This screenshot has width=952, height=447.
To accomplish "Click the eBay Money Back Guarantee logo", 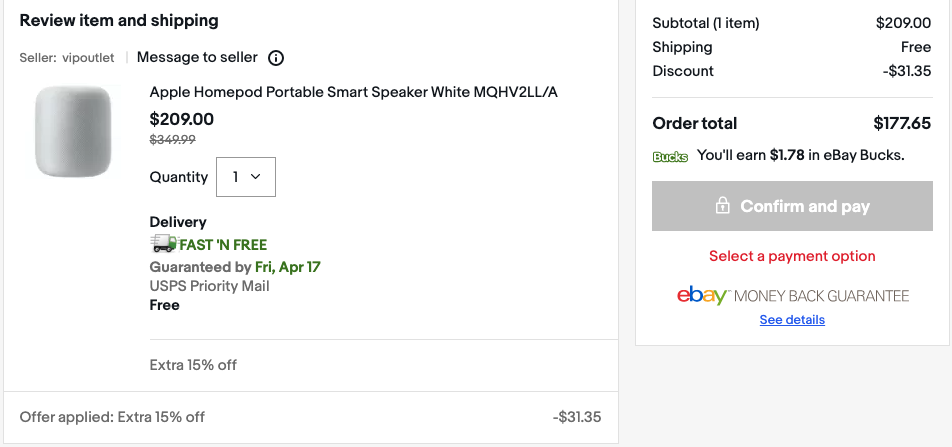I will tap(792, 296).
